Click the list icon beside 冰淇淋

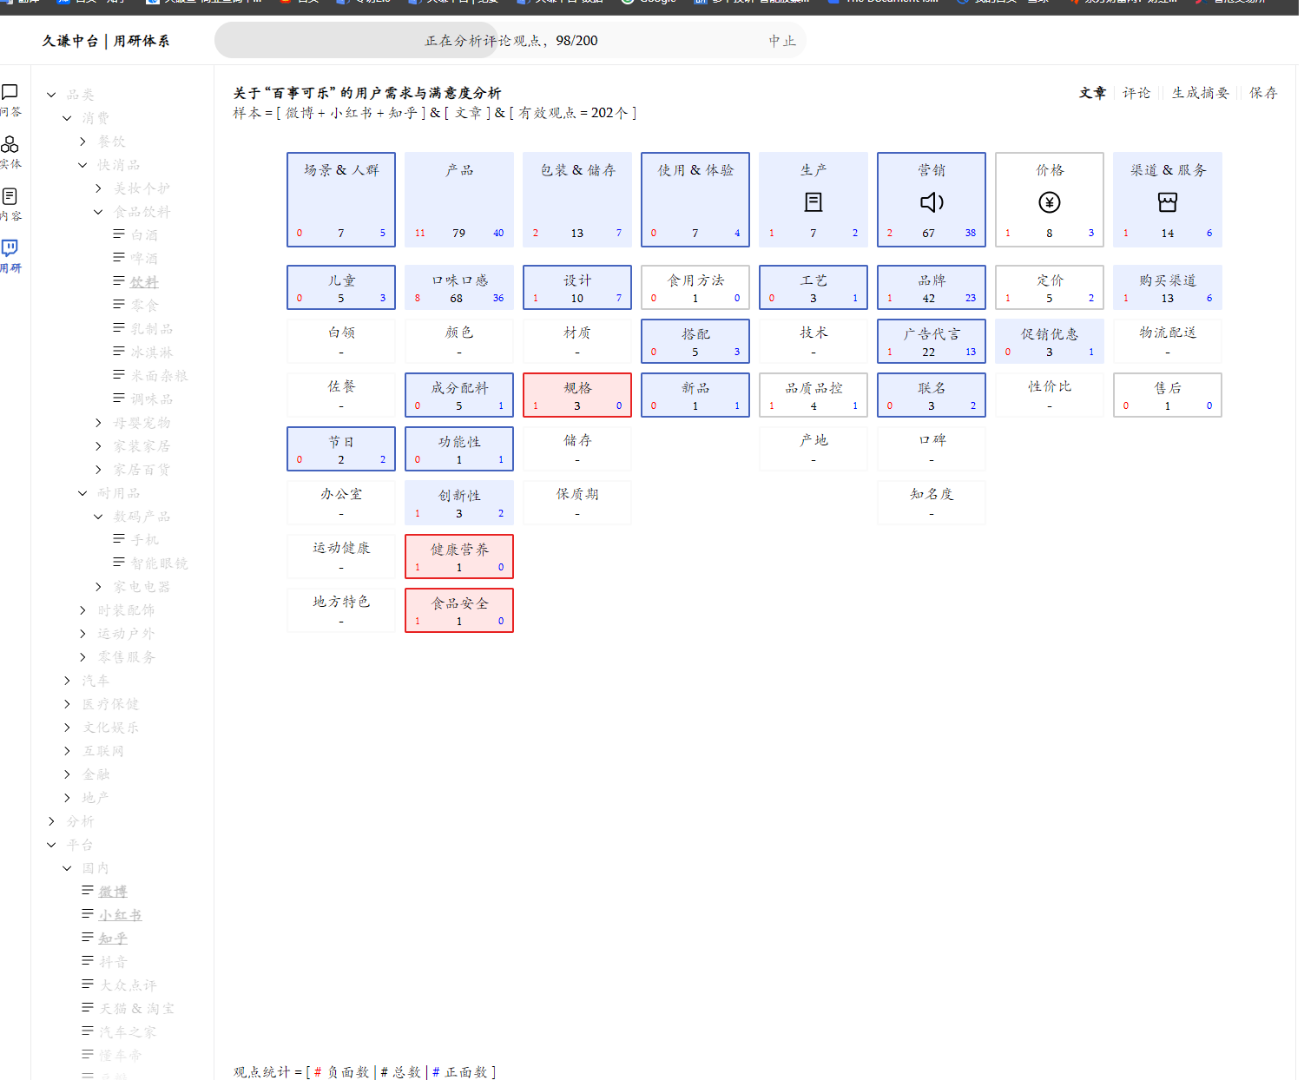[119, 351]
